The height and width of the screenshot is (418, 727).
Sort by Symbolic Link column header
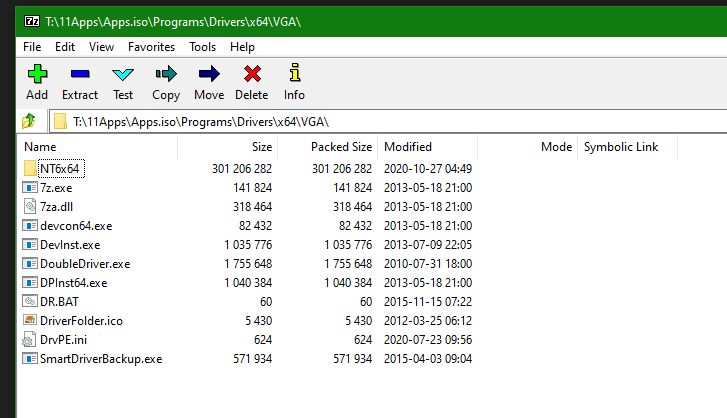pyautogui.click(x=628, y=147)
